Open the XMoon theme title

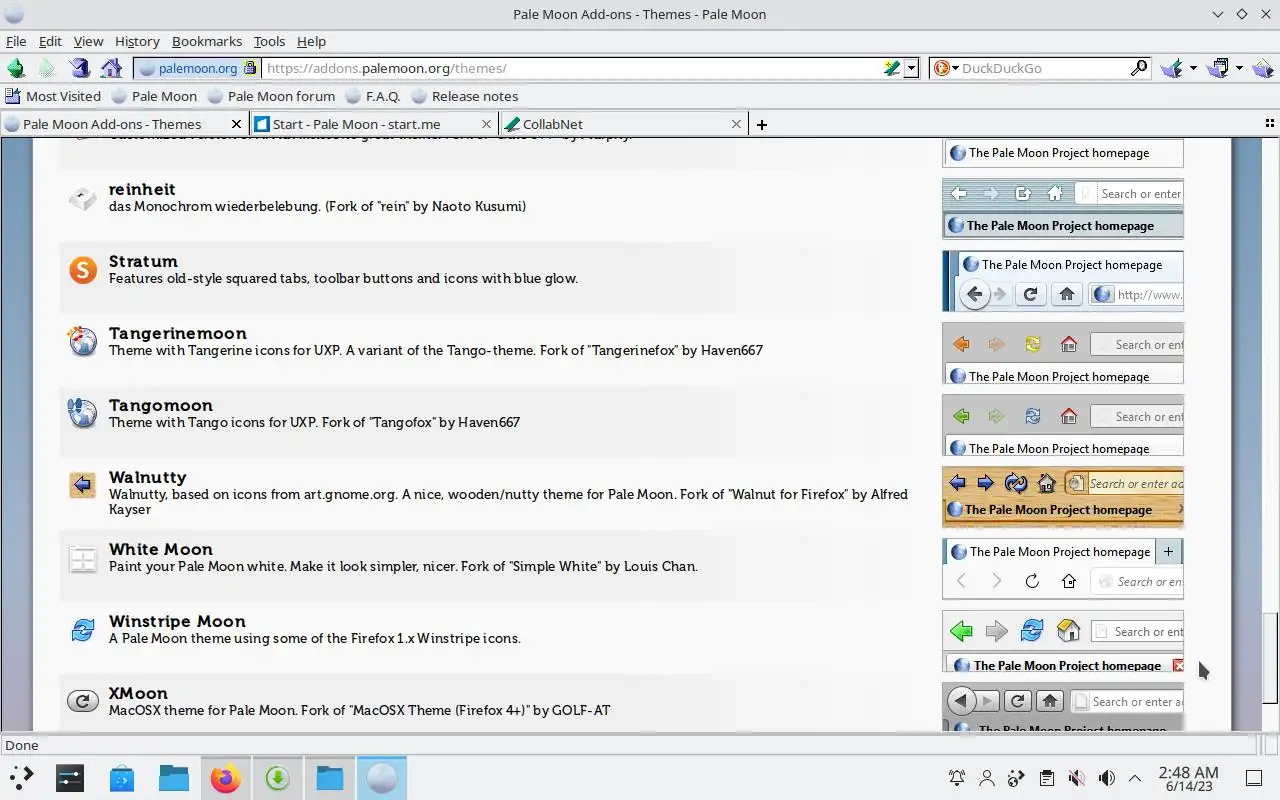click(138, 693)
